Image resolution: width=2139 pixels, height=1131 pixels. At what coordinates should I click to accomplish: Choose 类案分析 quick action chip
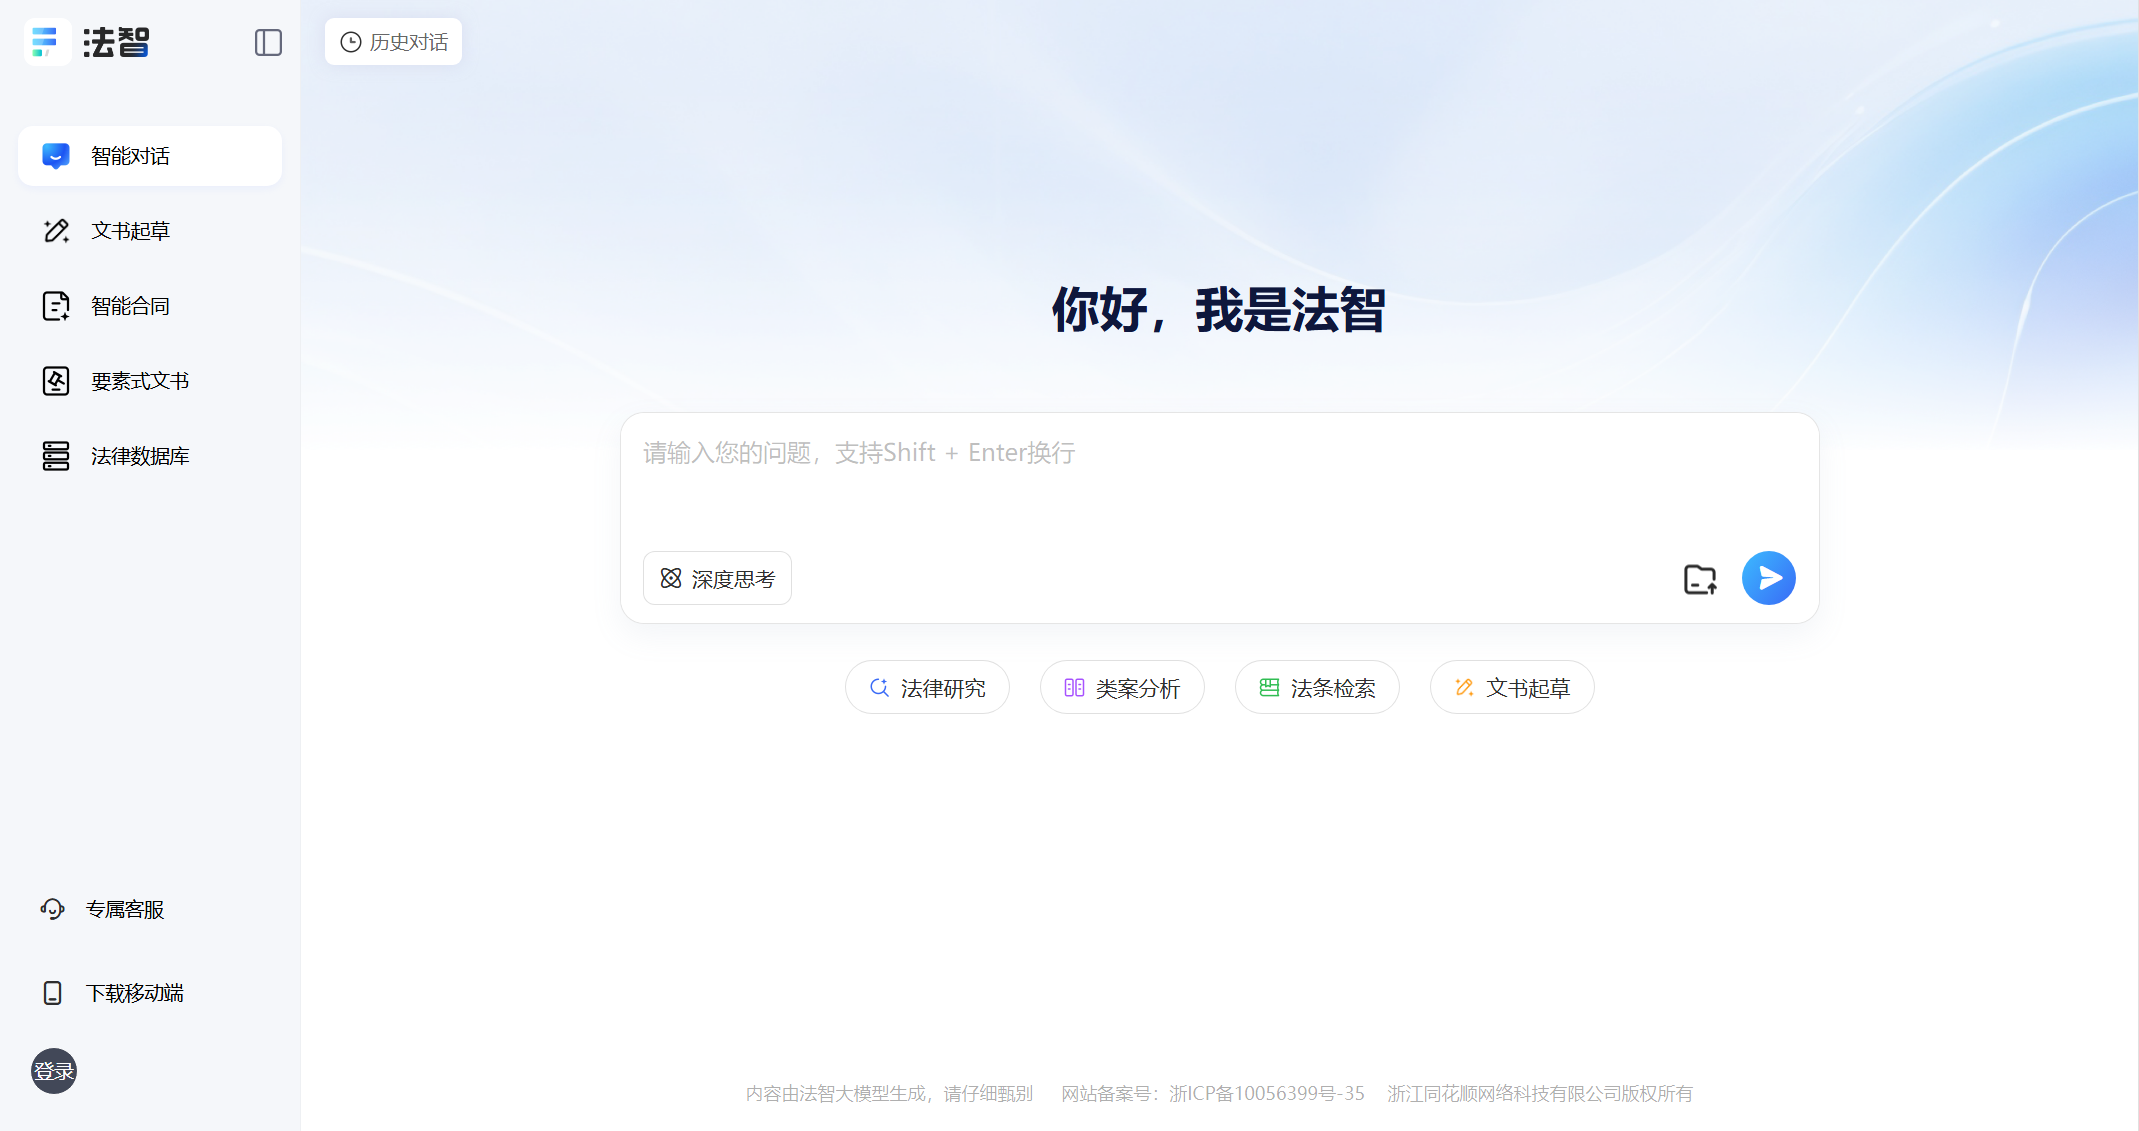(x=1122, y=687)
